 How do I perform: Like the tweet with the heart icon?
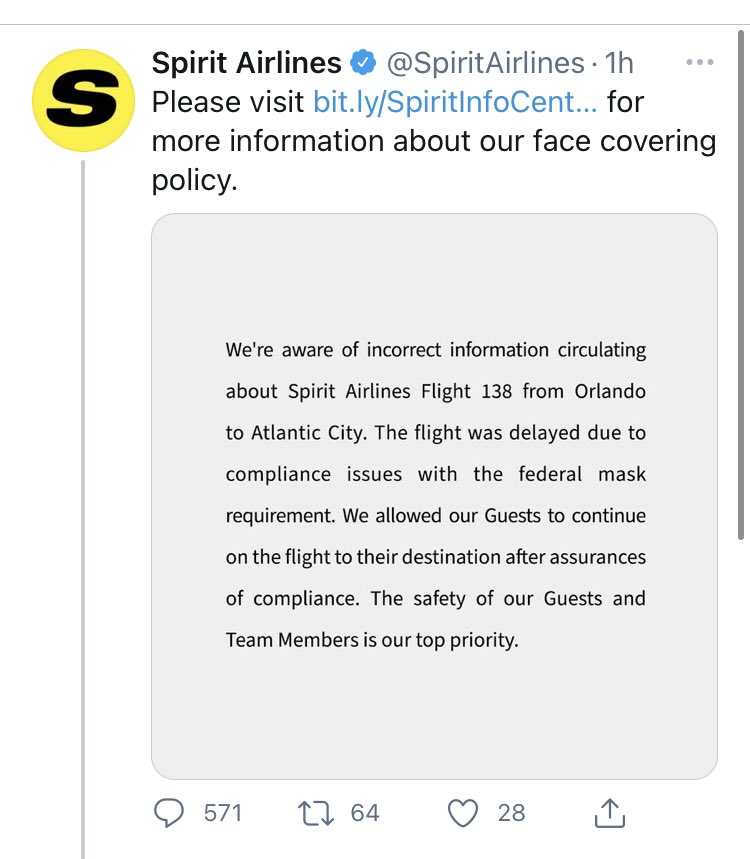[x=462, y=813]
